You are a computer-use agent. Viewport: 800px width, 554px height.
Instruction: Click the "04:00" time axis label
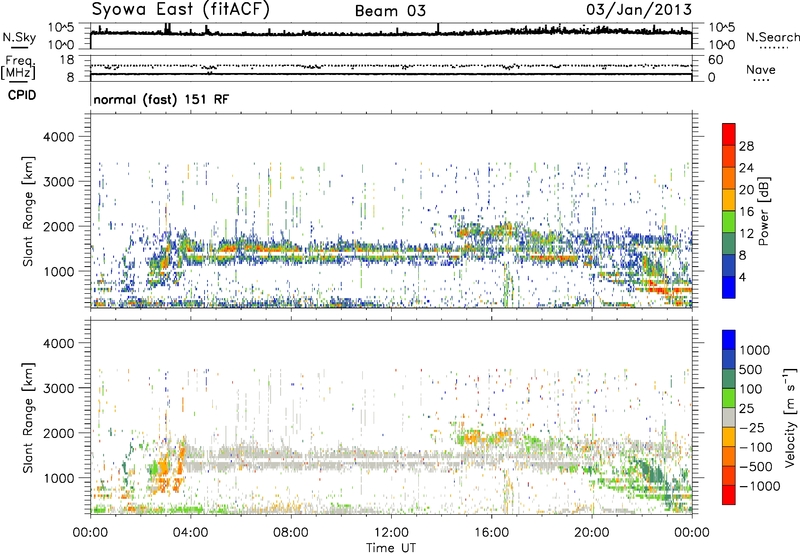(190, 533)
